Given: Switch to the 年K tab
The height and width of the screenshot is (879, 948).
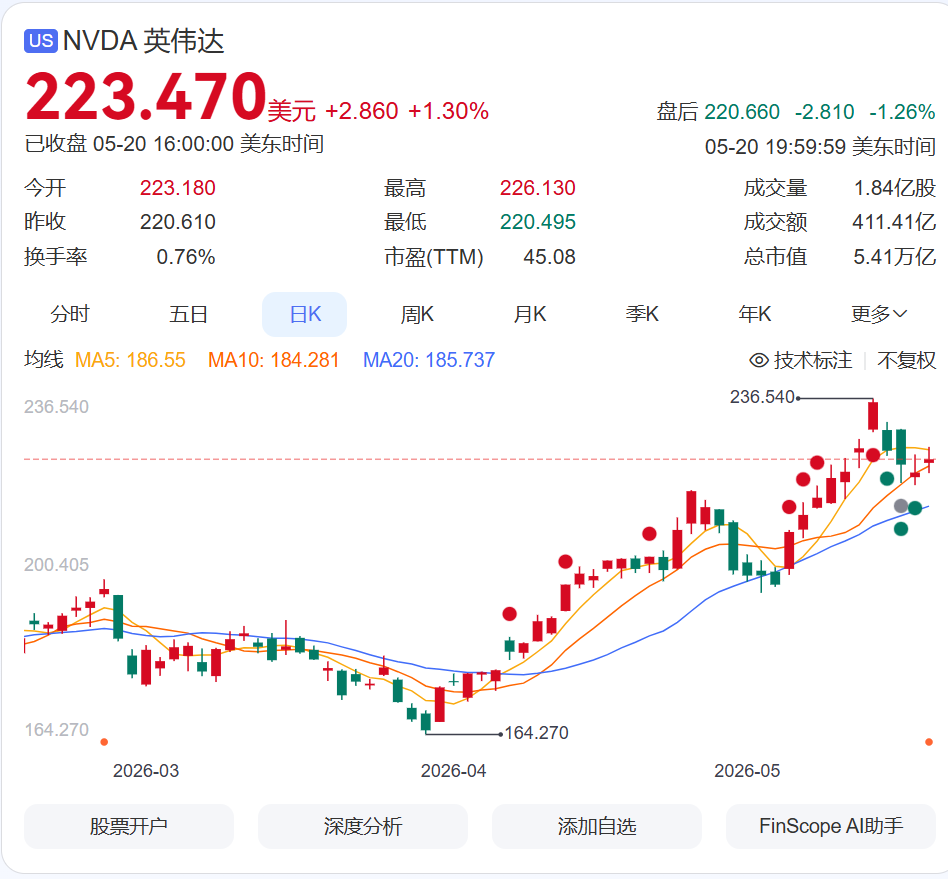Looking at the screenshot, I should point(755,314).
